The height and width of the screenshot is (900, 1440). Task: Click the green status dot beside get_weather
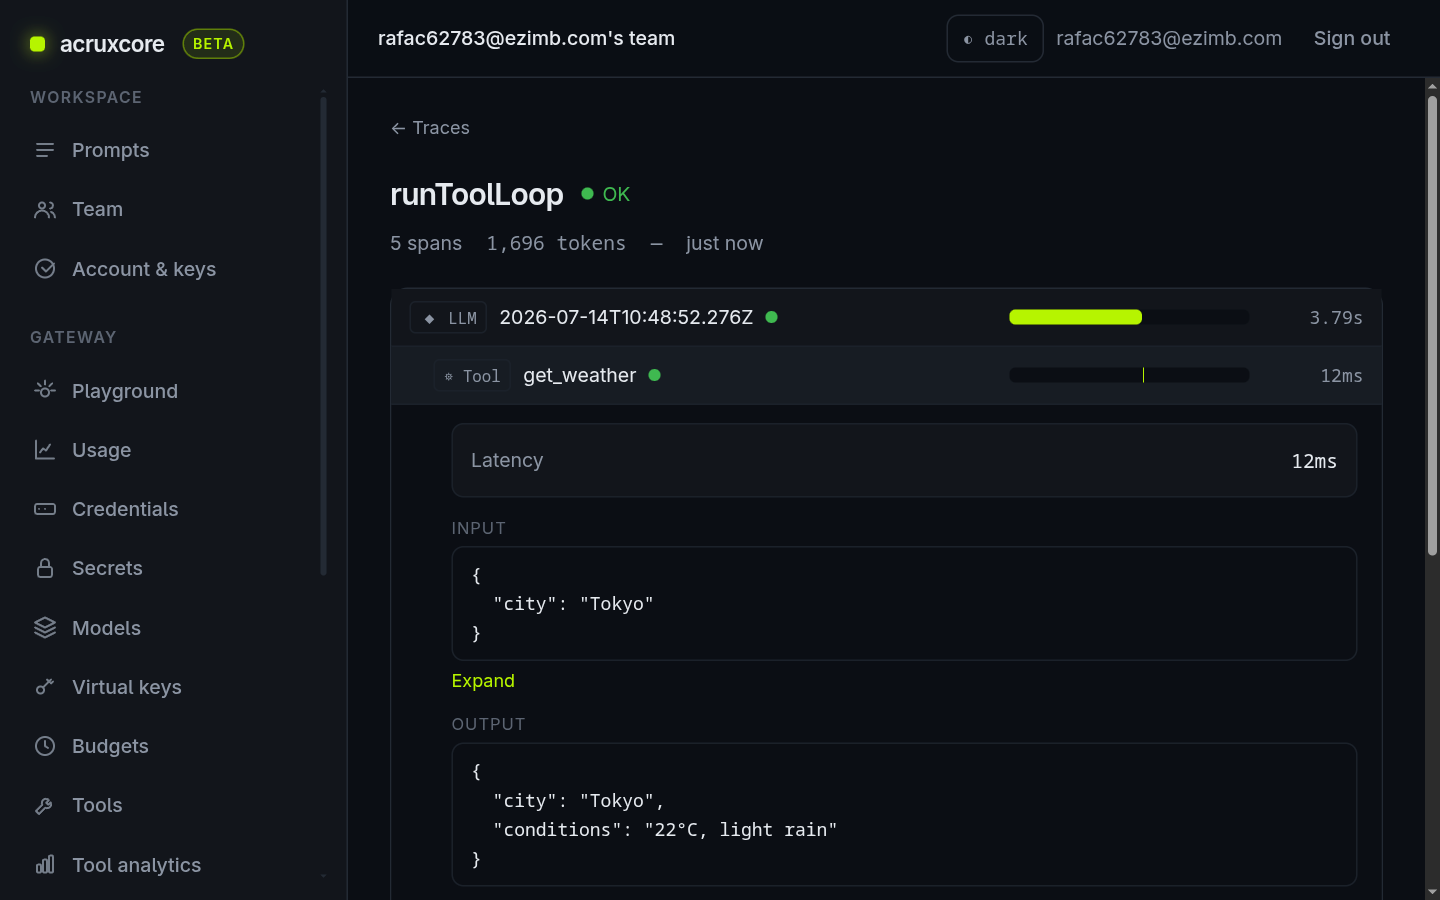[655, 375]
